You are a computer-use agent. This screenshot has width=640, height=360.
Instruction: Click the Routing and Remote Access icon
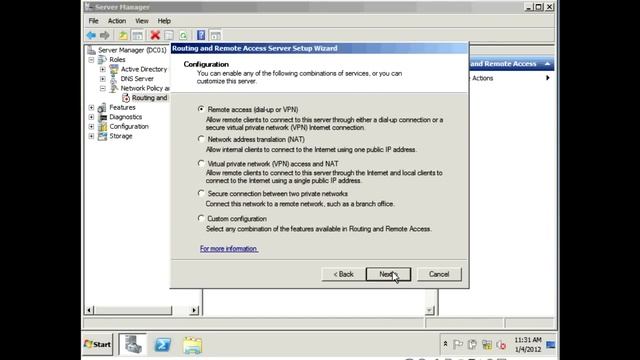pyautogui.click(x=126, y=98)
